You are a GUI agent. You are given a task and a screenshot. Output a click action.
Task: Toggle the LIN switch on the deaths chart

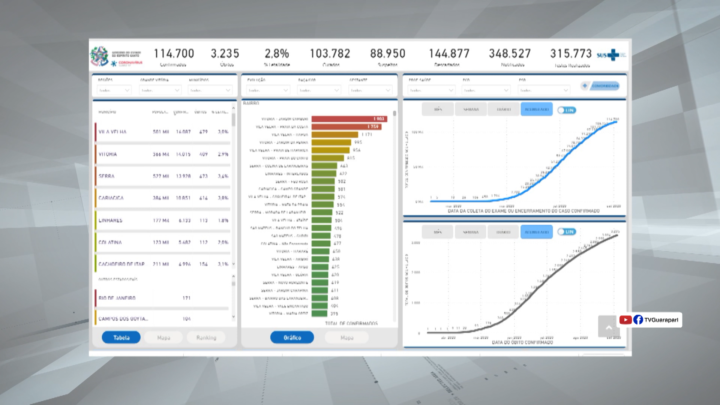pos(567,232)
